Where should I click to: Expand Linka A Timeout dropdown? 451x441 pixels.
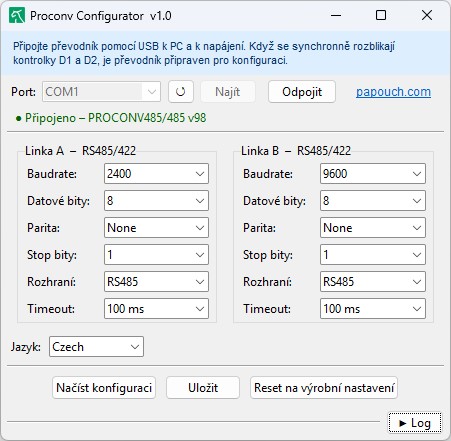[156, 309]
